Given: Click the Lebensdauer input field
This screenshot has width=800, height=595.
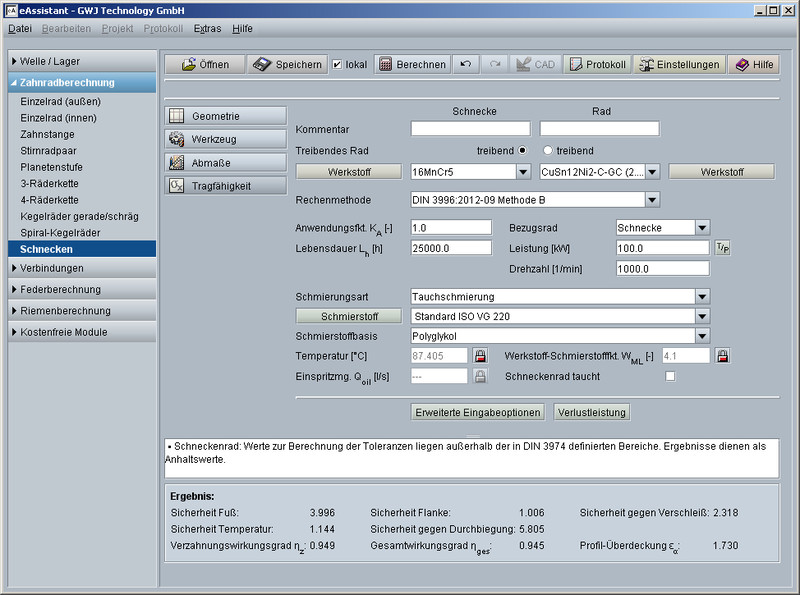Looking at the screenshot, I should (451, 247).
